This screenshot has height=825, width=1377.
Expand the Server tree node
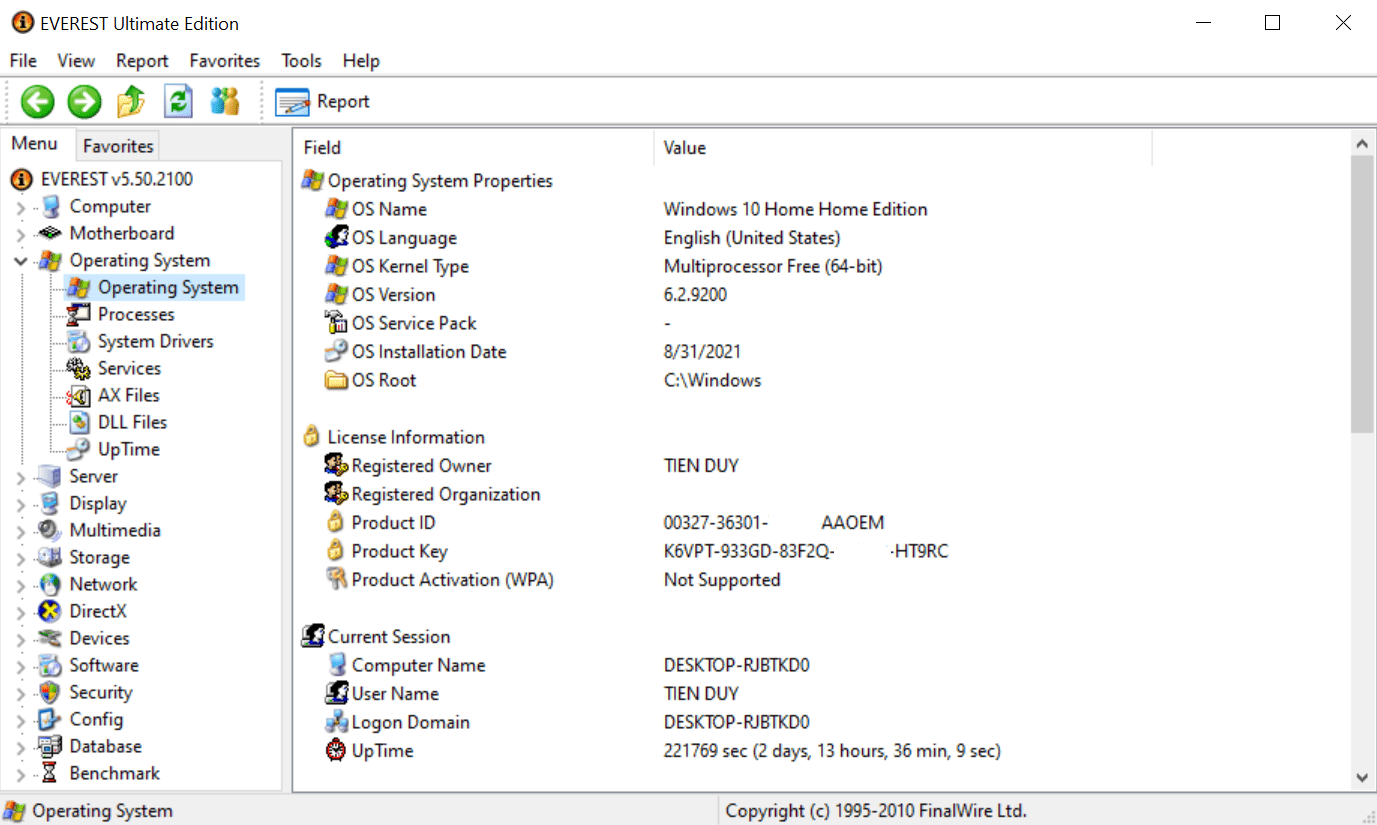tap(21, 478)
